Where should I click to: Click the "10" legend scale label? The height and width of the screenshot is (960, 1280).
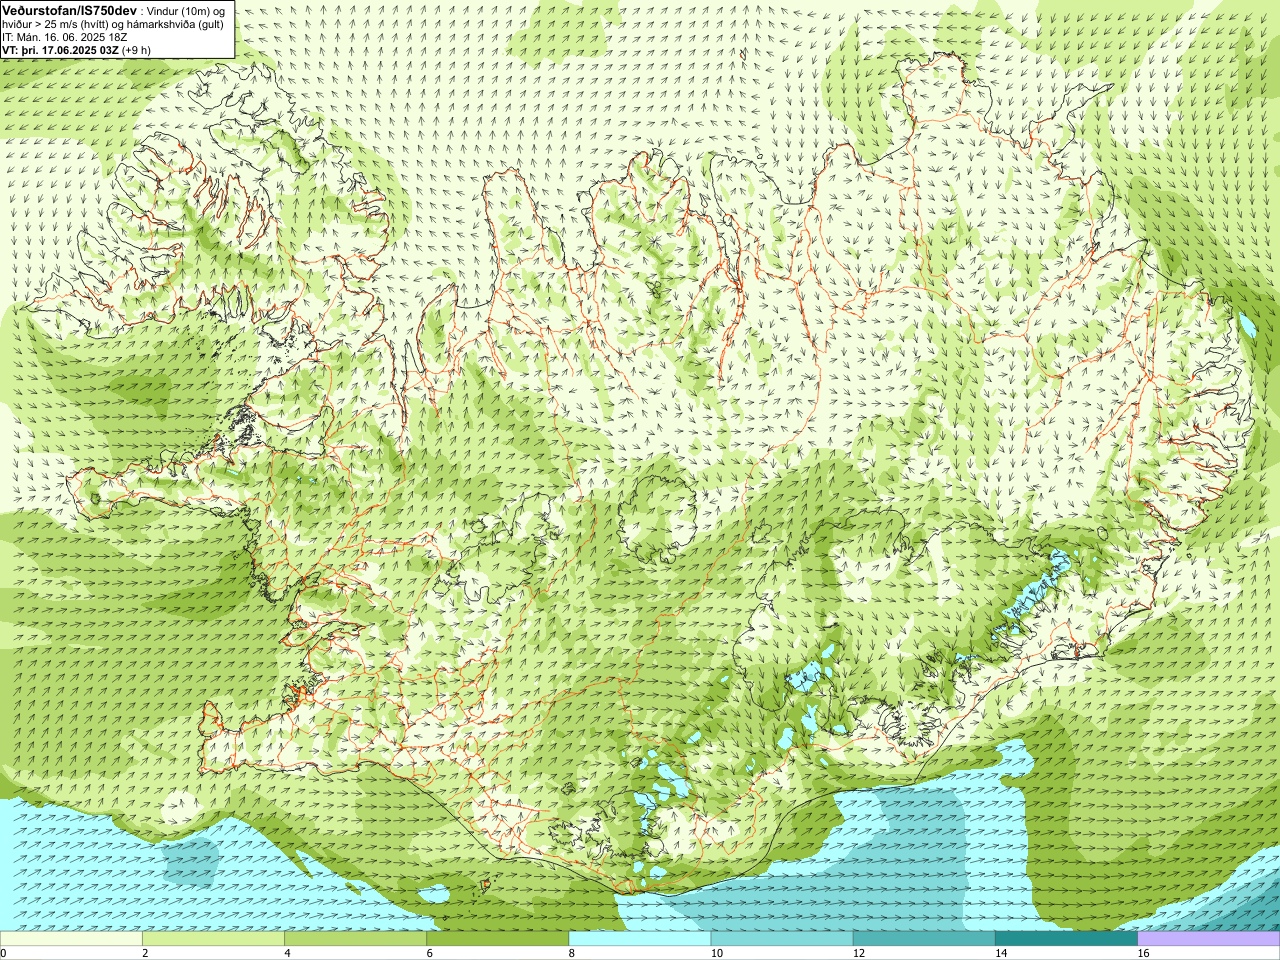pyautogui.click(x=717, y=953)
